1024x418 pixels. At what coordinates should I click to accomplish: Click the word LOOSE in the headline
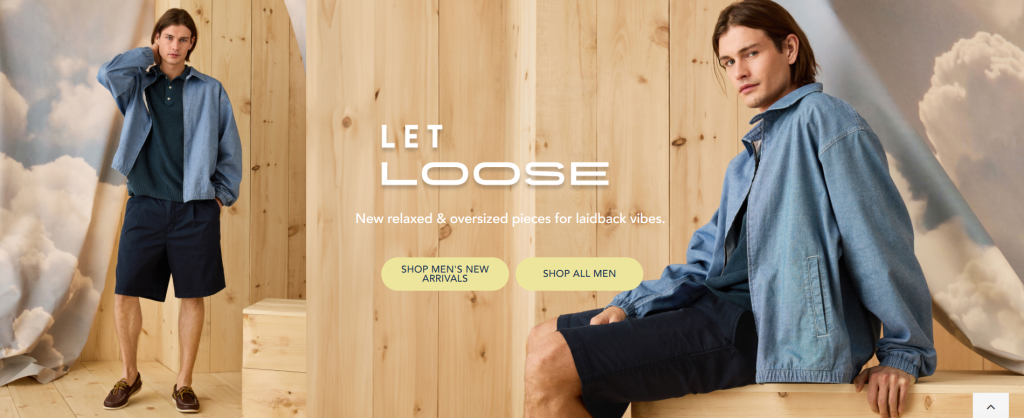[495, 174]
